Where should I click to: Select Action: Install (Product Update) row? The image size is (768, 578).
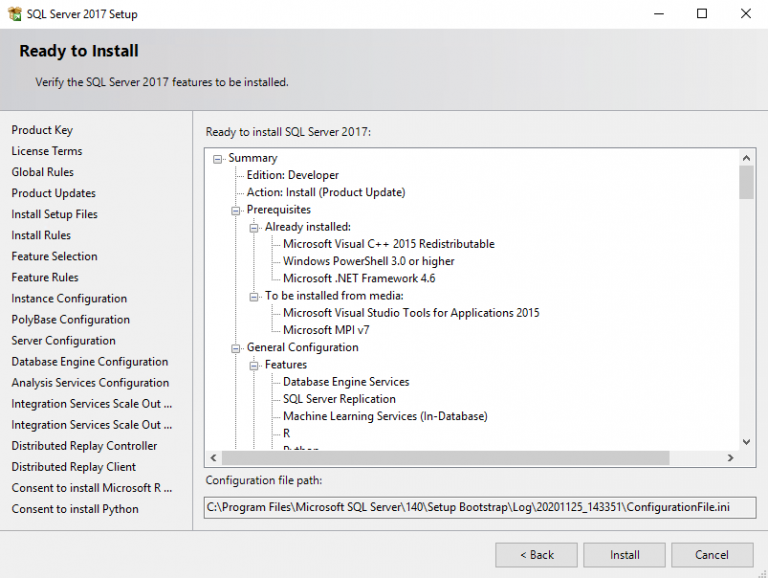point(326,193)
